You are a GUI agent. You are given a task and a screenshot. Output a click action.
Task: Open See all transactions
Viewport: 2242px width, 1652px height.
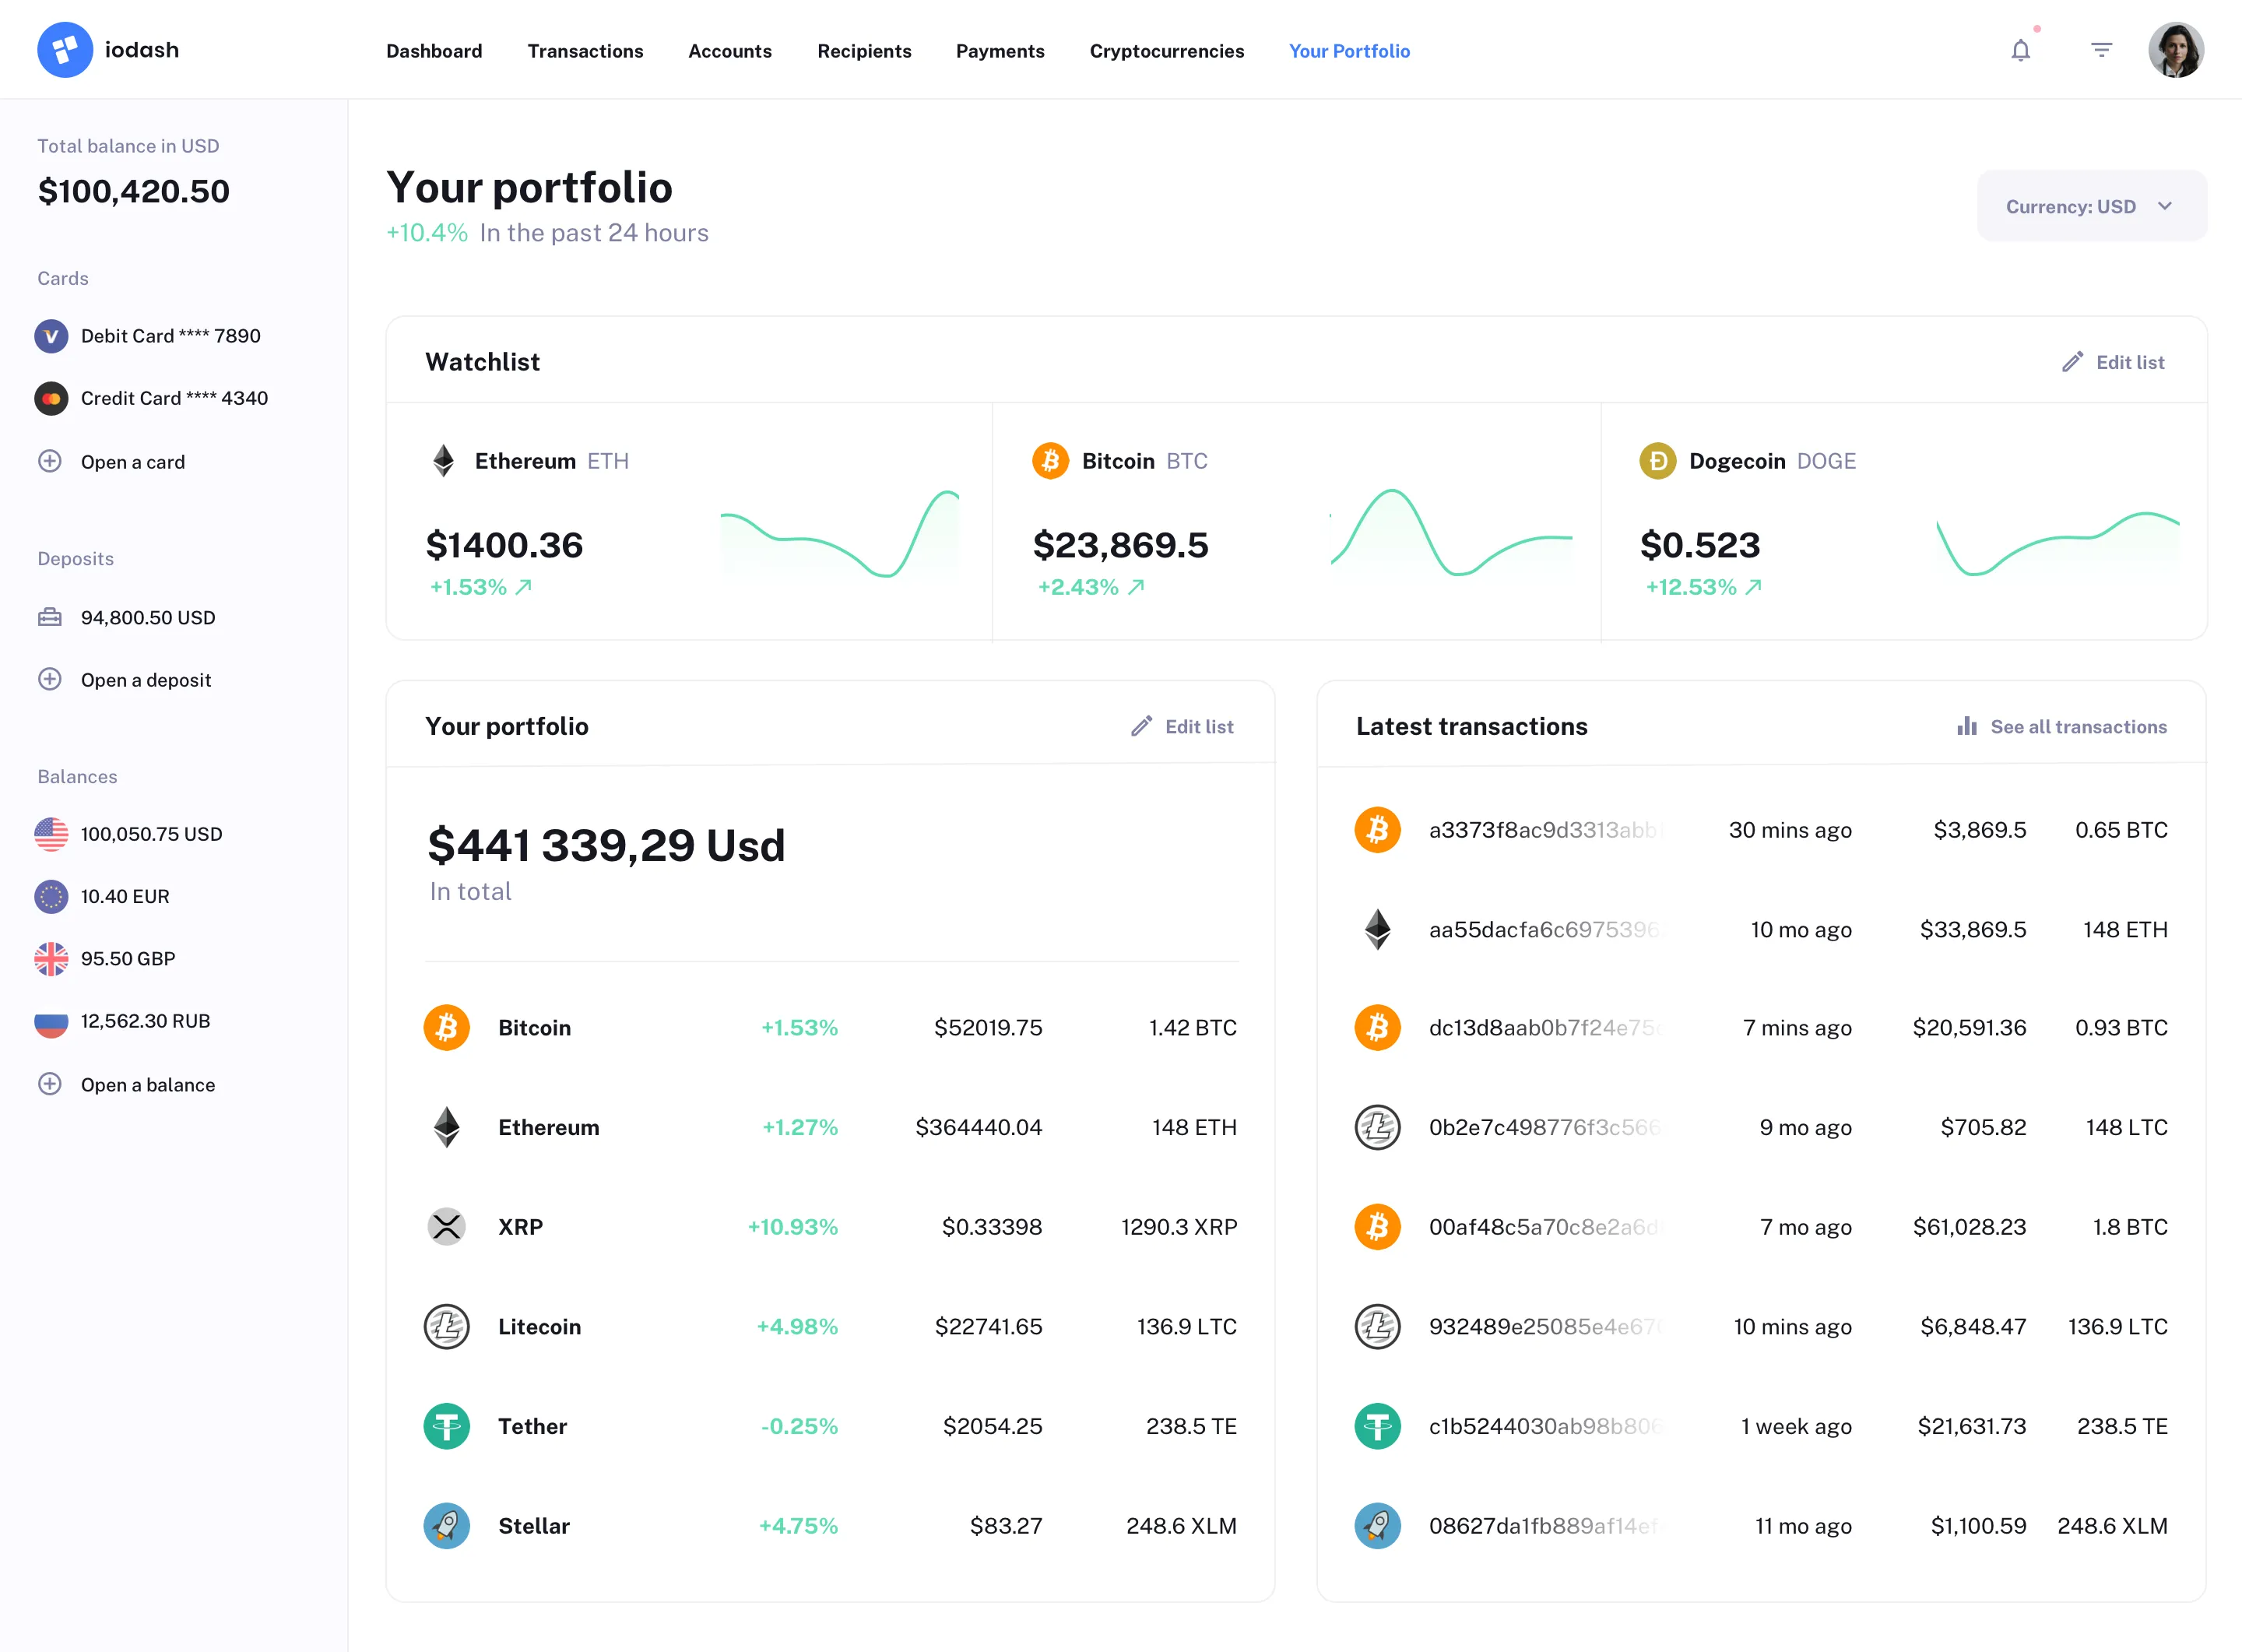2062,726
